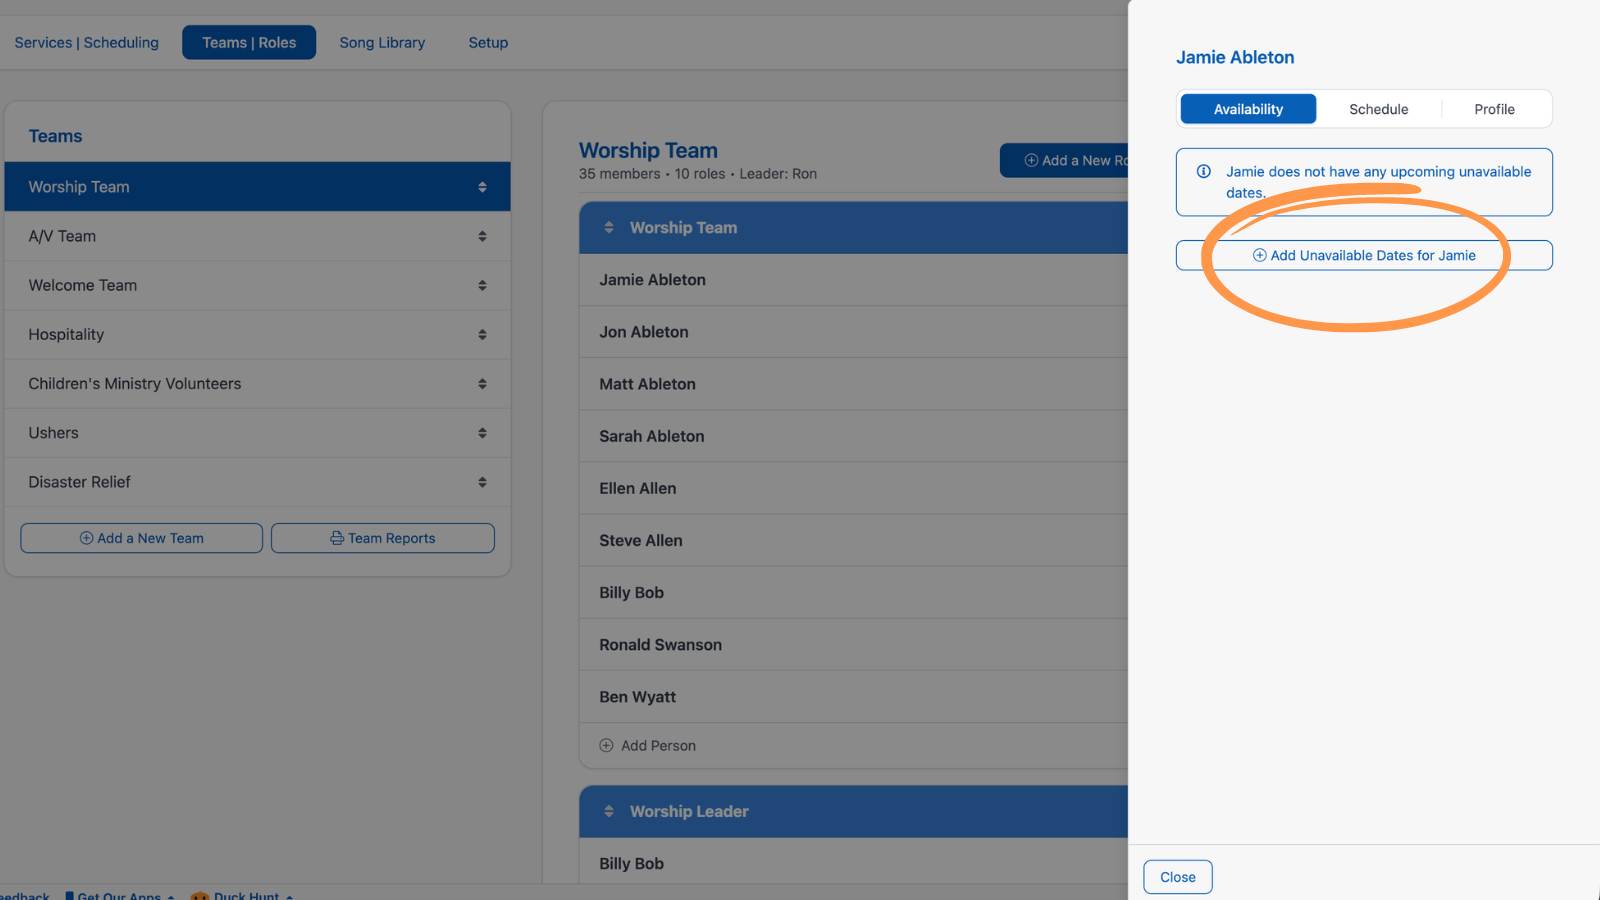The width and height of the screenshot is (1600, 900).
Task: Click the sort arrows on Children's Ministry Volunteers
Action: click(x=482, y=383)
